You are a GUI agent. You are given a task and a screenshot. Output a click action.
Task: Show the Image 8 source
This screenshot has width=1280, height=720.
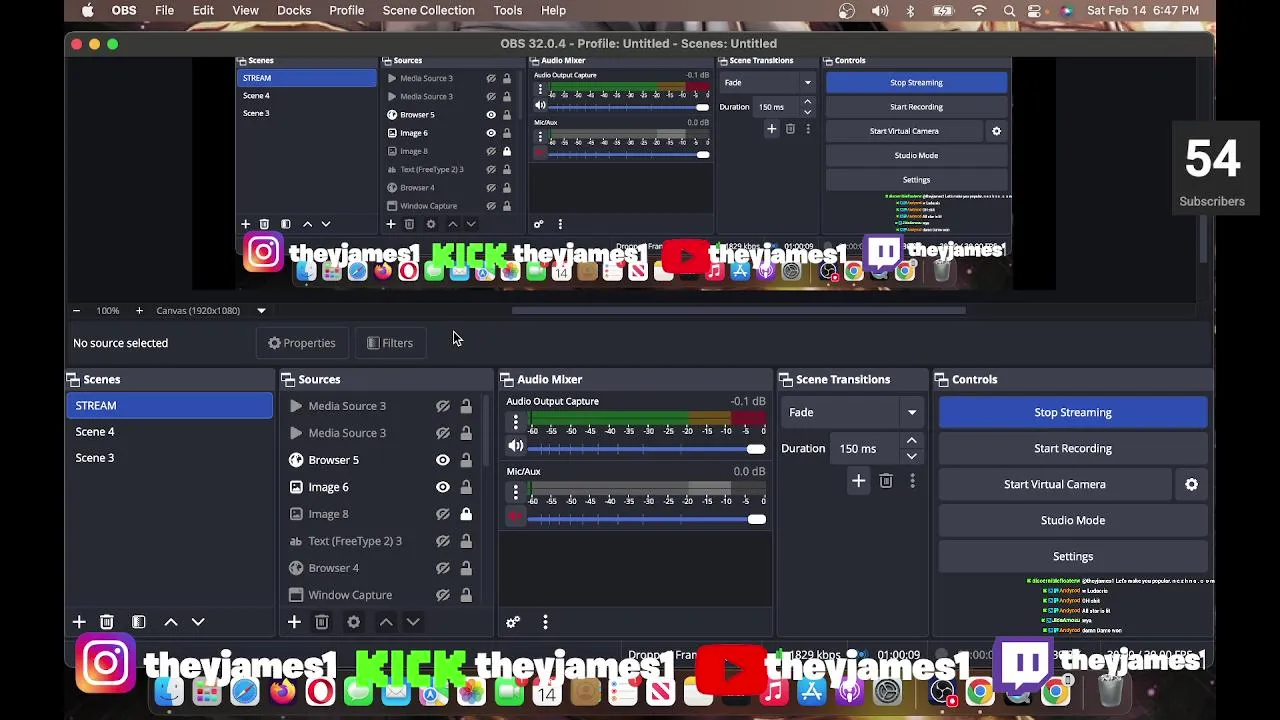(x=443, y=514)
